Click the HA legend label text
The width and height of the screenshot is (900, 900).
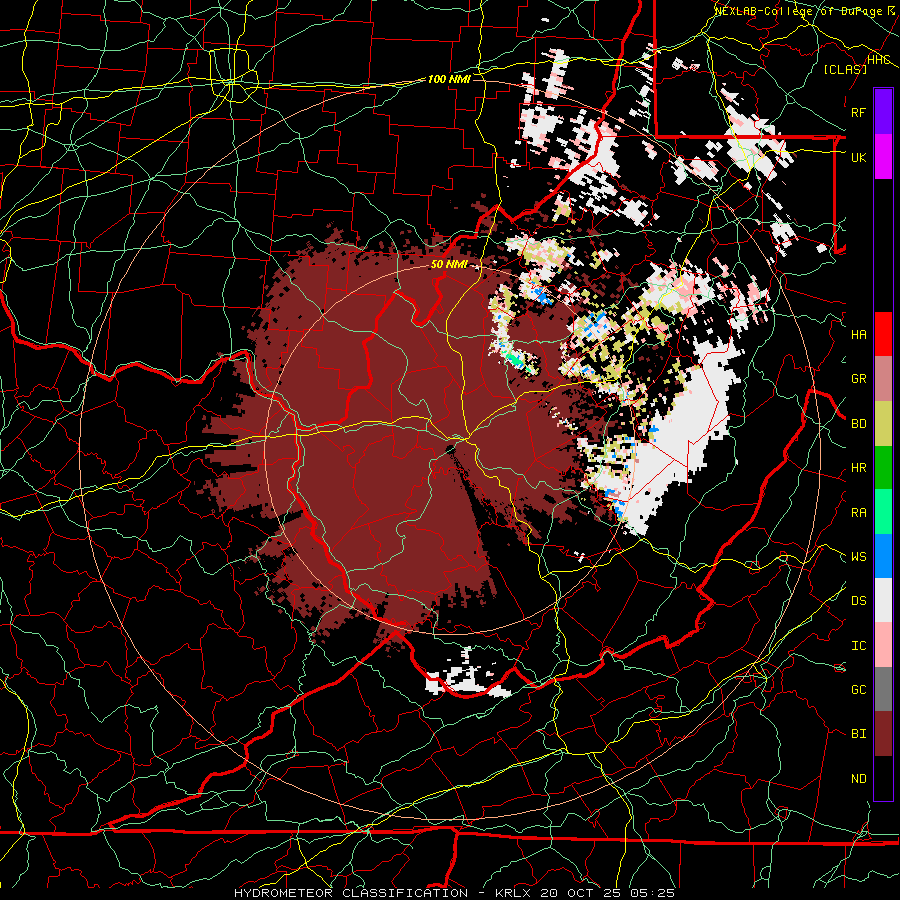pos(859,335)
